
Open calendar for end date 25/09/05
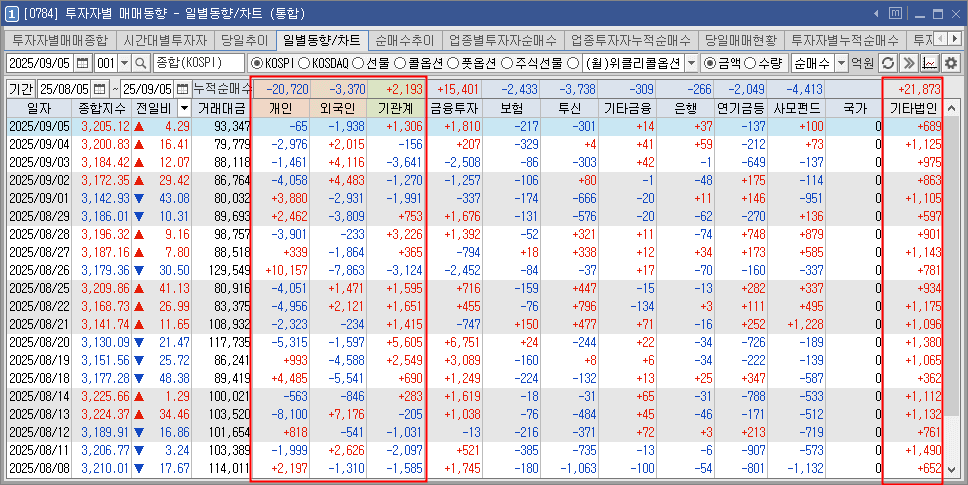click(182, 89)
